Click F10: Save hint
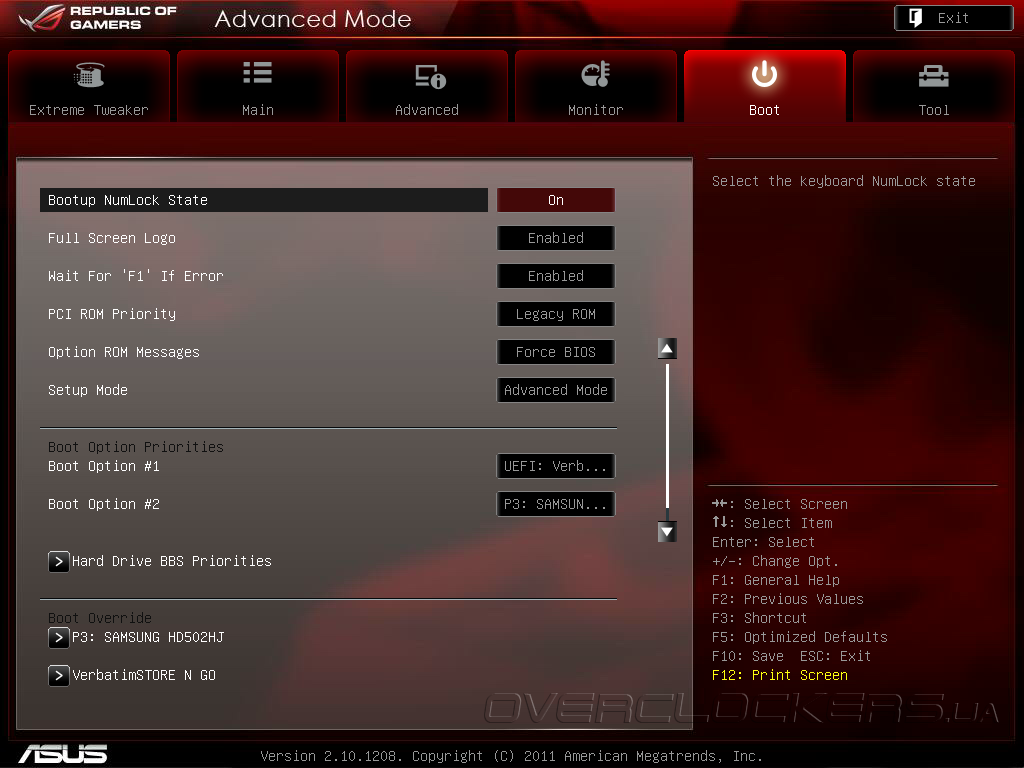 pos(748,656)
